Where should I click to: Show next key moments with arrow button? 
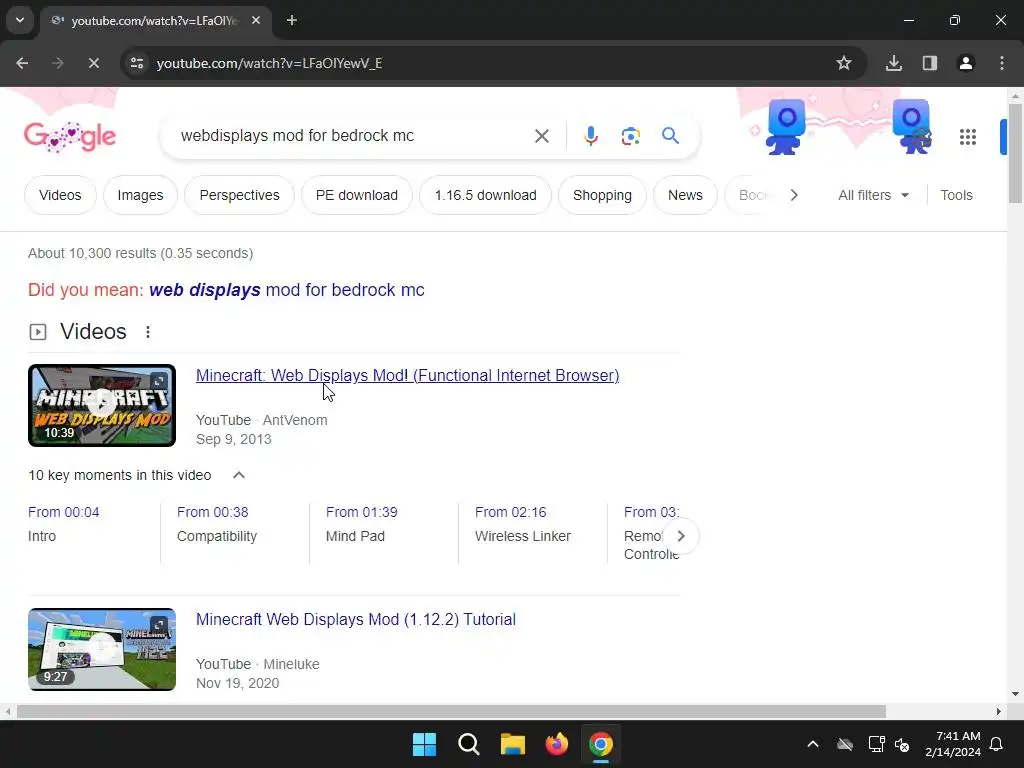(x=680, y=536)
